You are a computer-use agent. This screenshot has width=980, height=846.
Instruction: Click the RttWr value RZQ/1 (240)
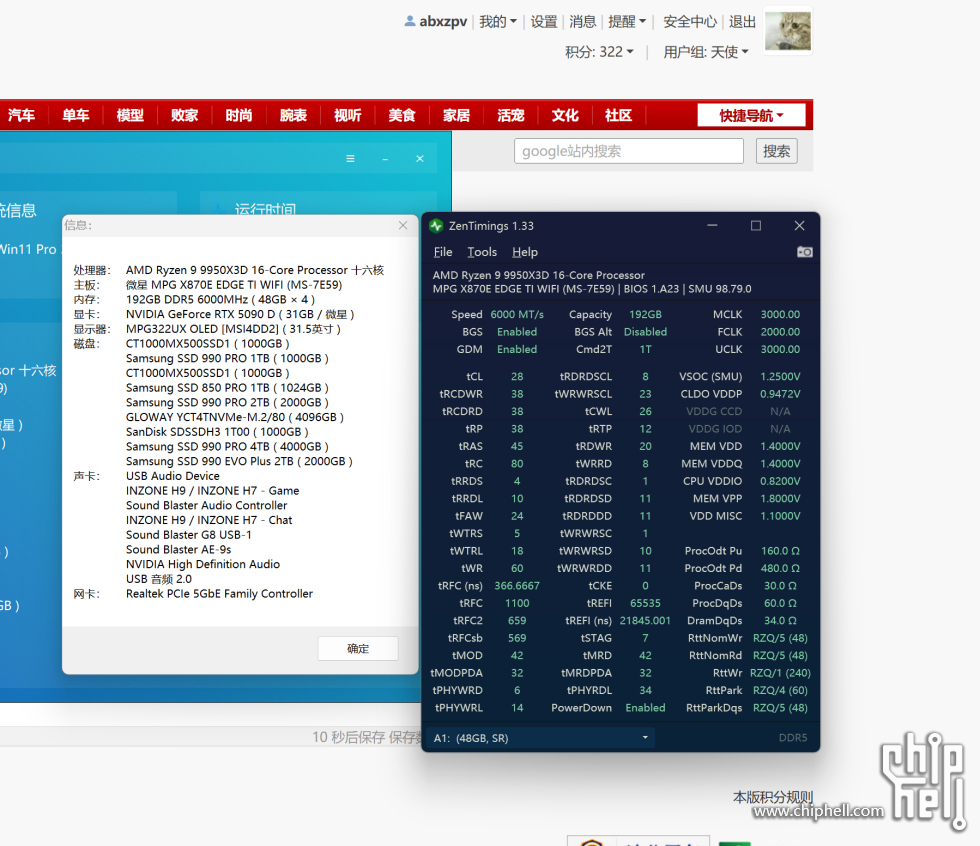pos(780,673)
